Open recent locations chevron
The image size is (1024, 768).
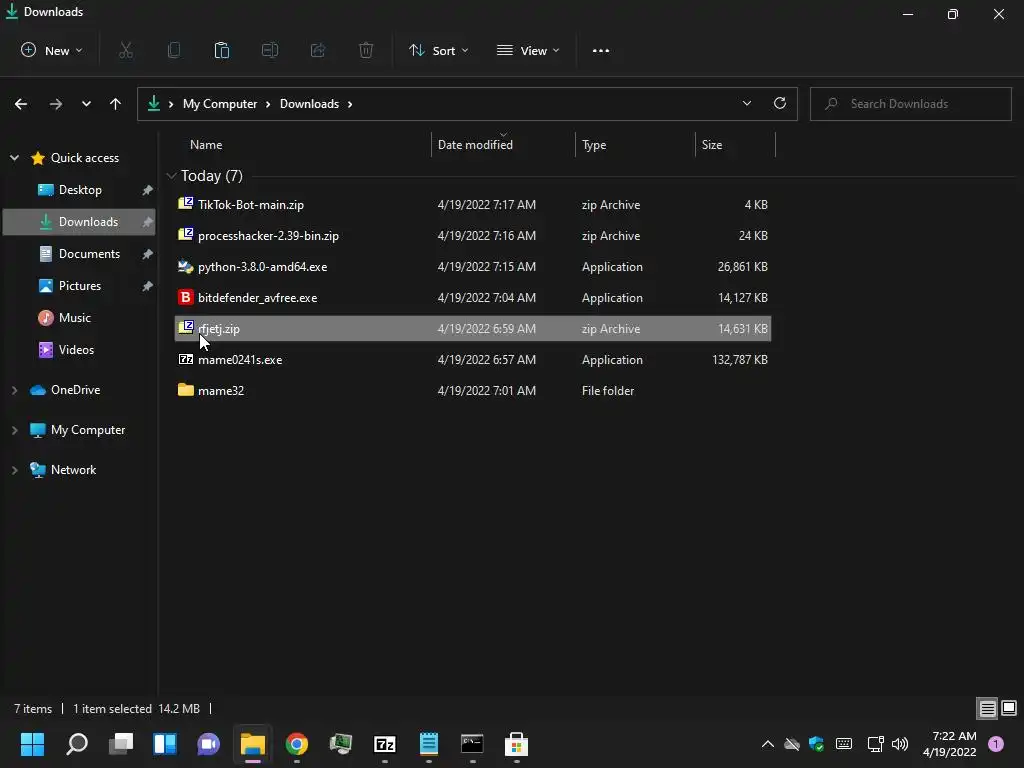click(86, 104)
